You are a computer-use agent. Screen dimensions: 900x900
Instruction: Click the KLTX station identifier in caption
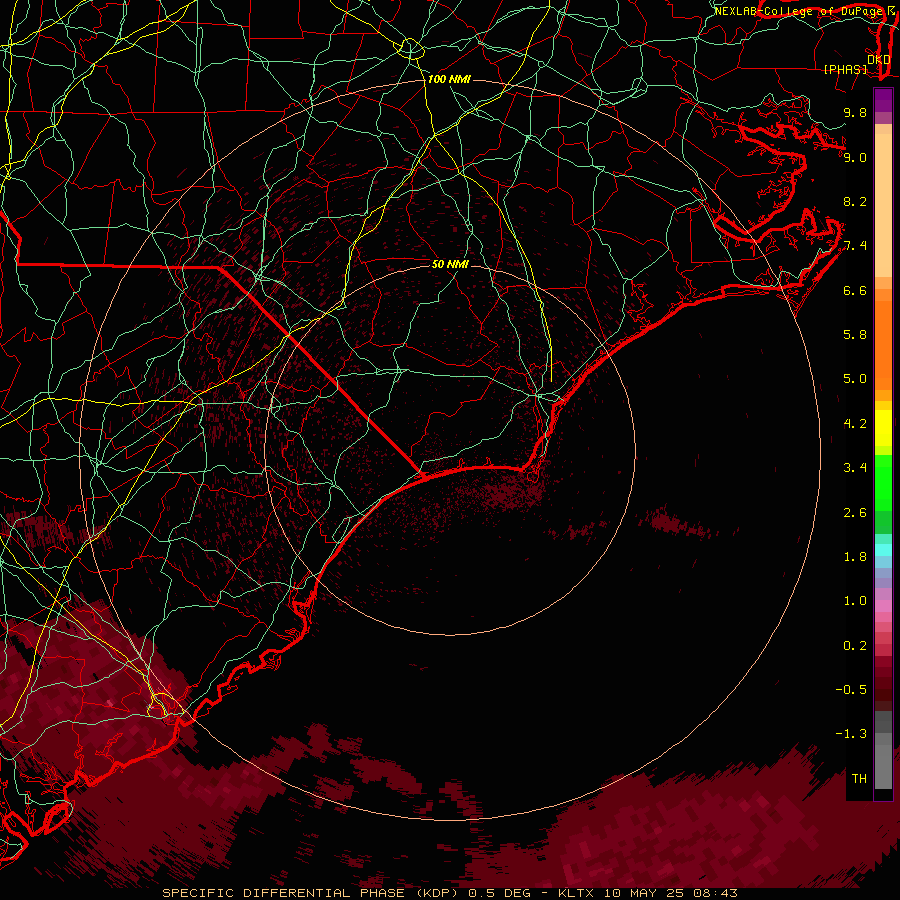[x=577, y=893]
